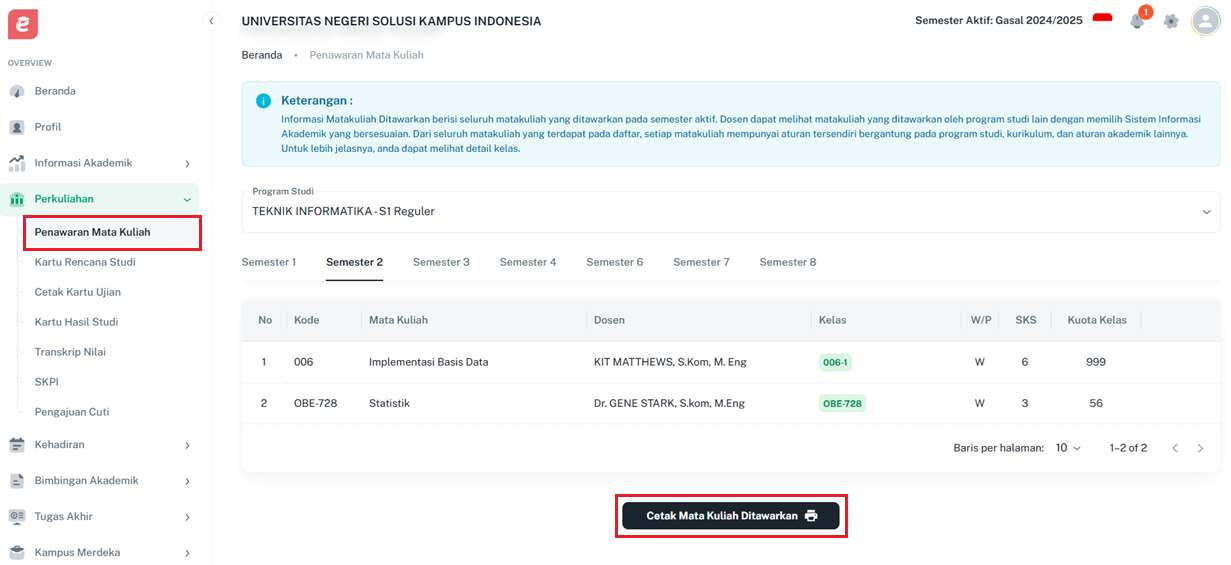Open notifications bell icon
Viewport: 1231px width, 565px height.
(1137, 21)
